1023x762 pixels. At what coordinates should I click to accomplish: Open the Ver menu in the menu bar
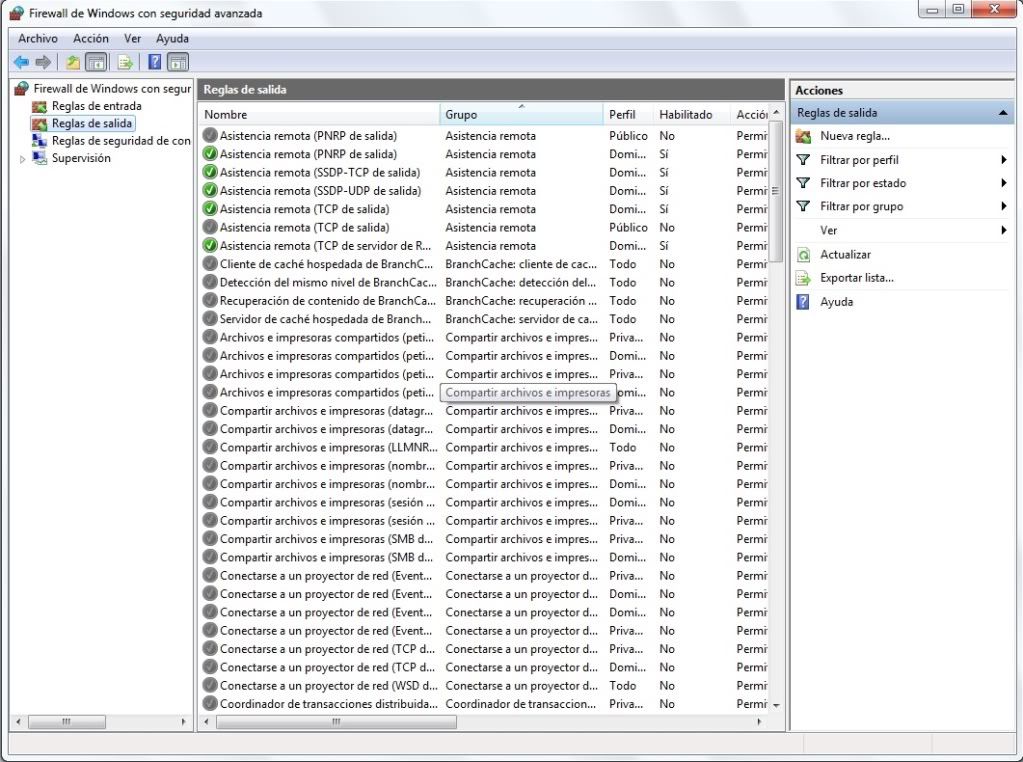pos(132,38)
